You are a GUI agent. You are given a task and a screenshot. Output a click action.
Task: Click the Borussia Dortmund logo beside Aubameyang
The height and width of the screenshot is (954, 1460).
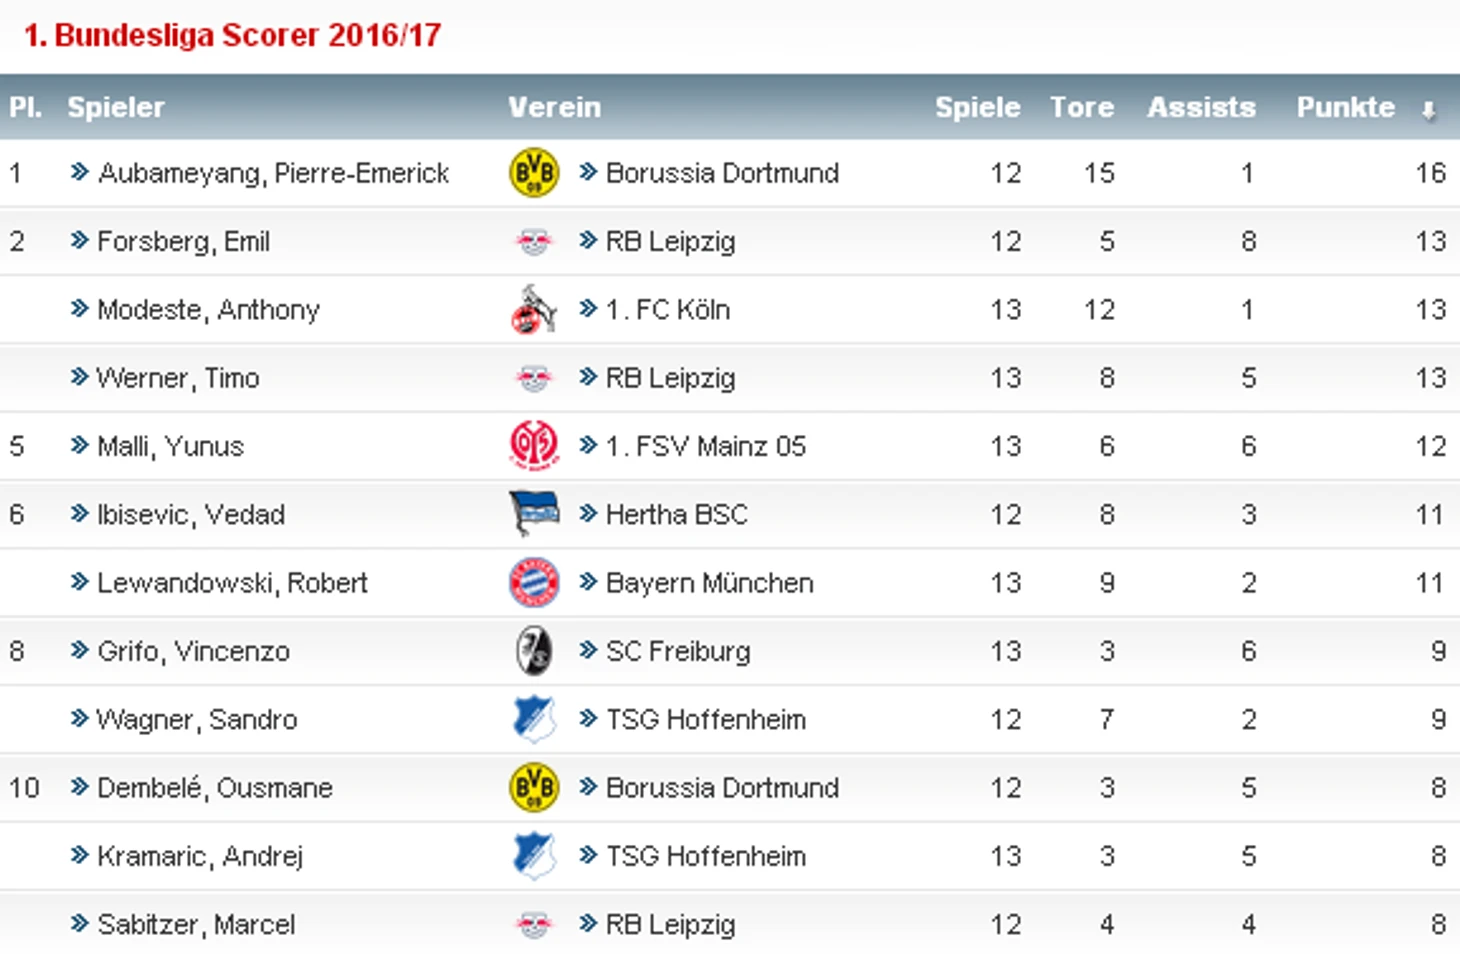[x=534, y=173]
